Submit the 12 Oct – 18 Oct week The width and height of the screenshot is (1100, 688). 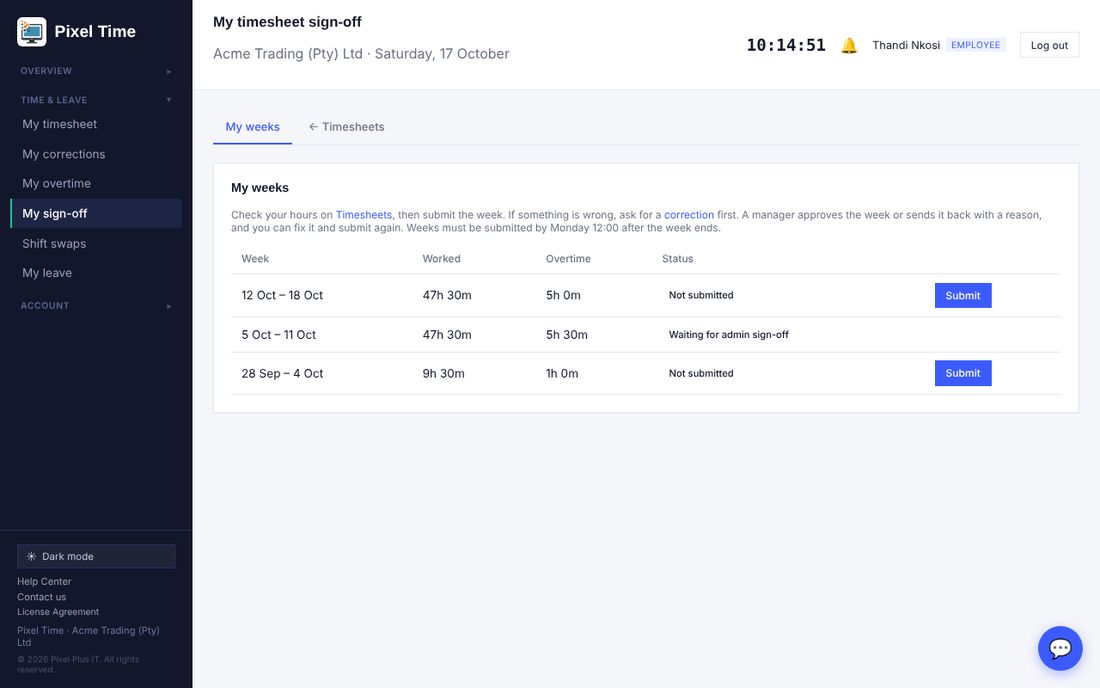point(962,295)
